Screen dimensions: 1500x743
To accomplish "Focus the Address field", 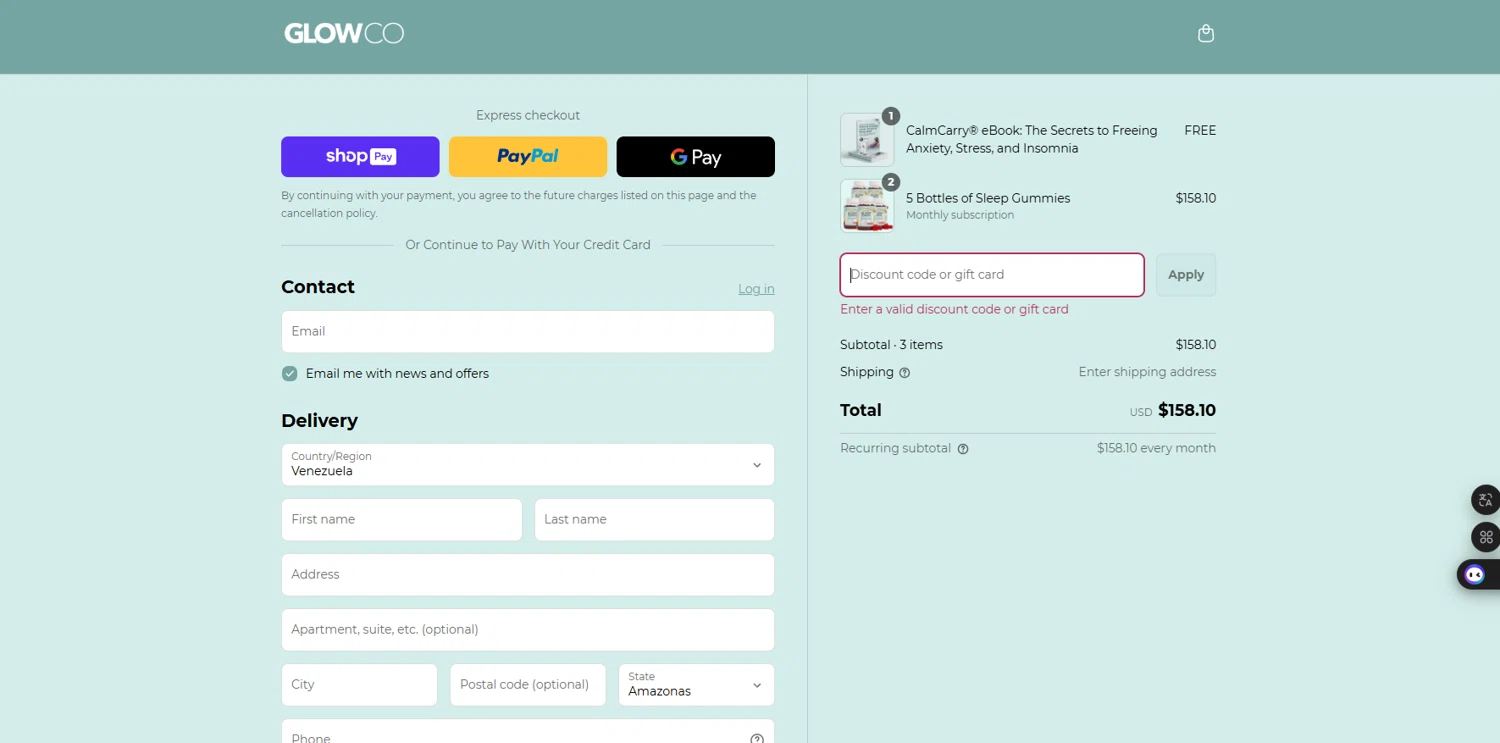I will pos(528,575).
